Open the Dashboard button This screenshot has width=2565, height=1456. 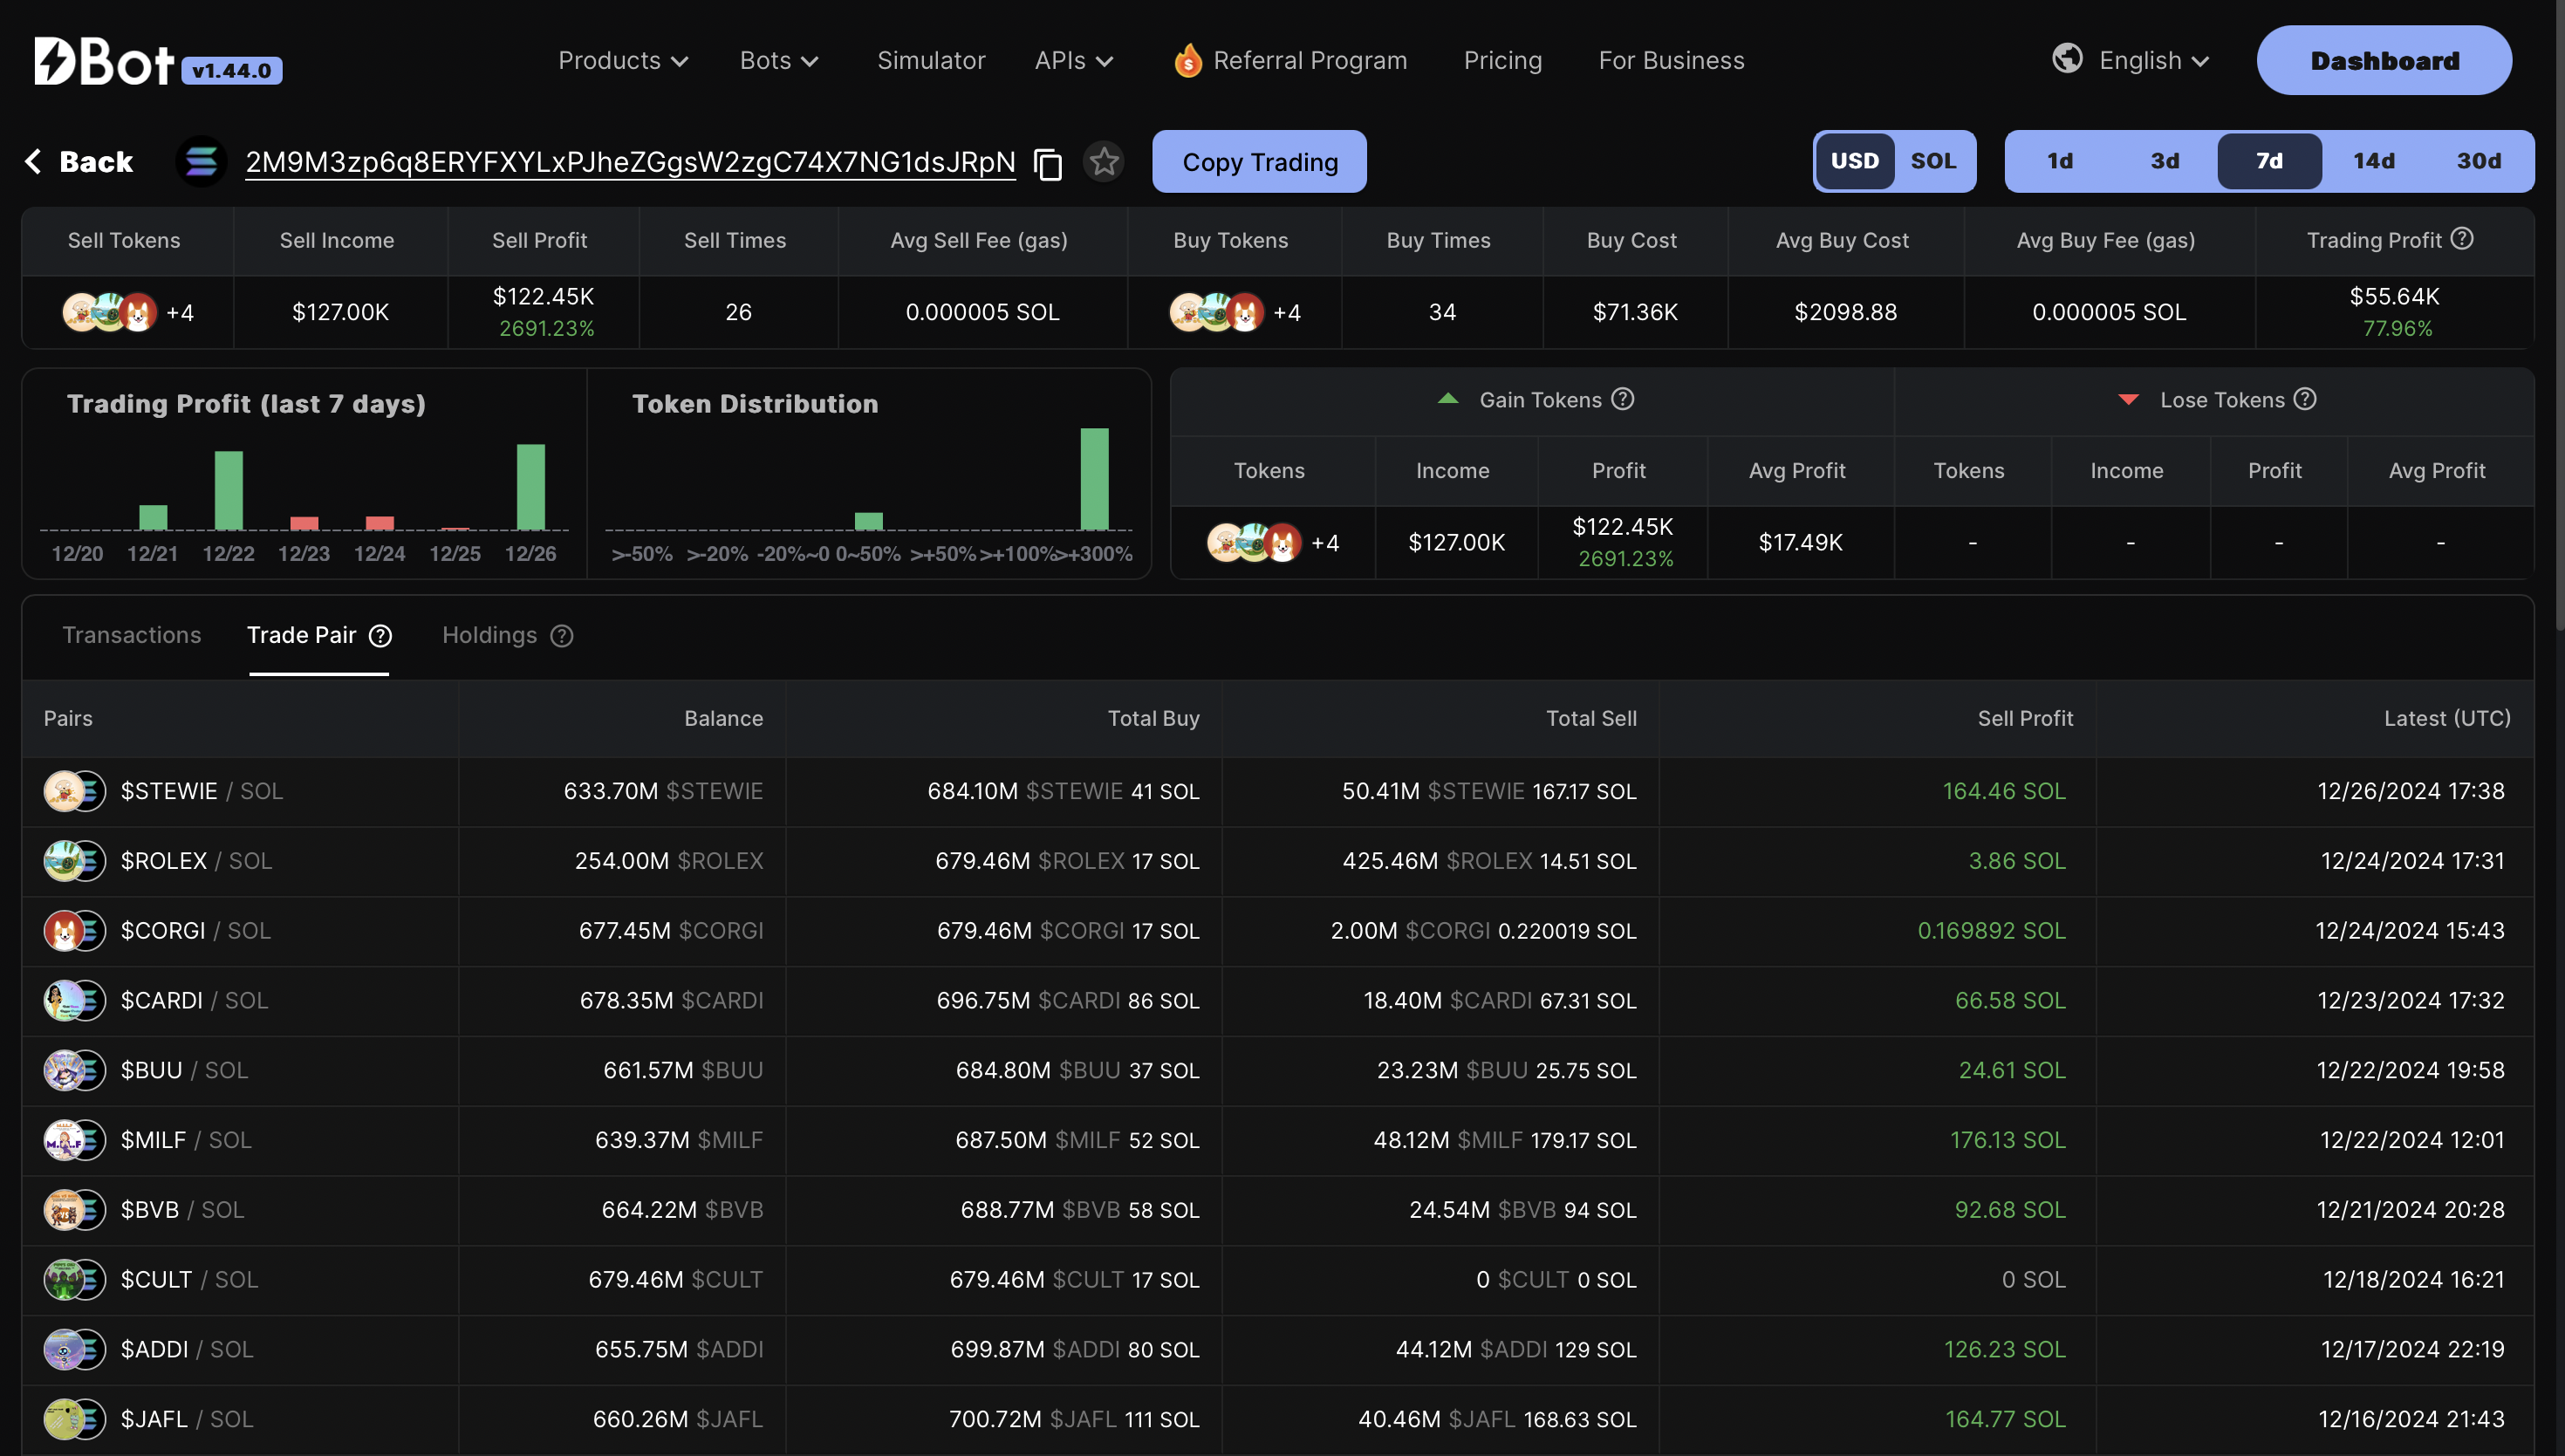pyautogui.click(x=2384, y=61)
